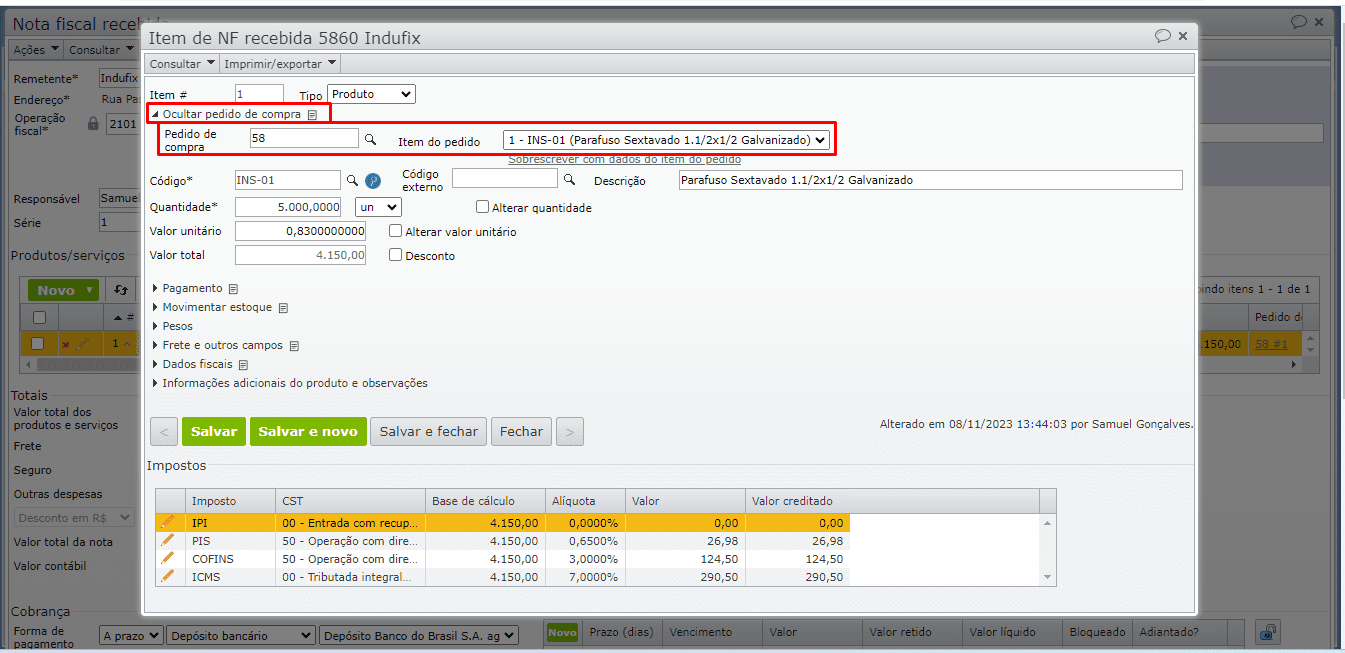Click magnifier beside Código externo field

tap(569, 179)
